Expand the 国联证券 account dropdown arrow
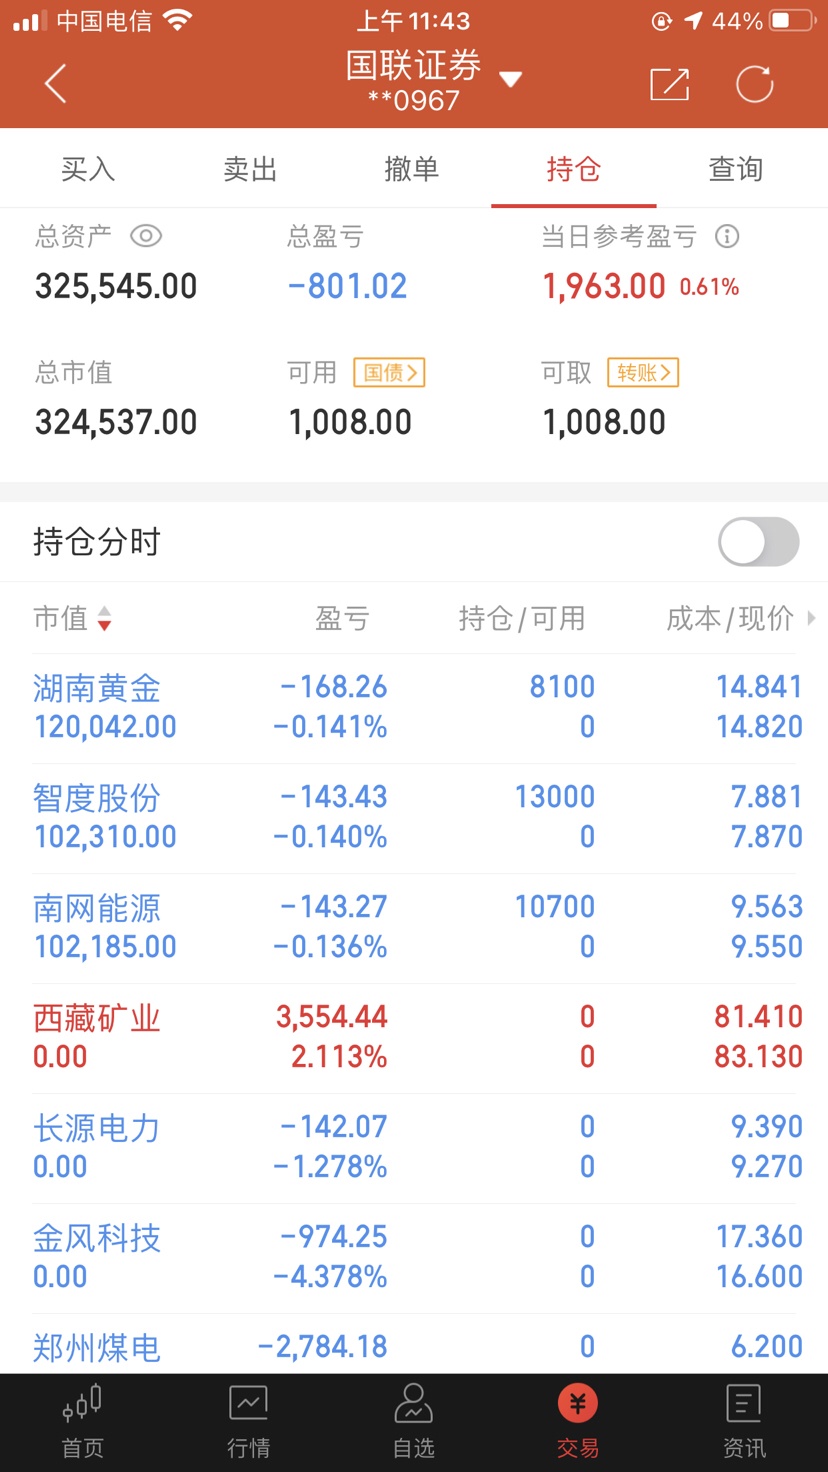Screen dimensions: 828x1472 [x=511, y=80]
